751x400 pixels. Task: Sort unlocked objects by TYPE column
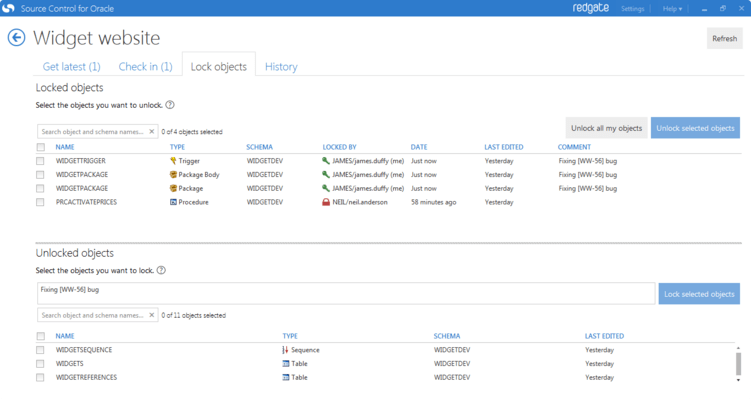(x=290, y=336)
